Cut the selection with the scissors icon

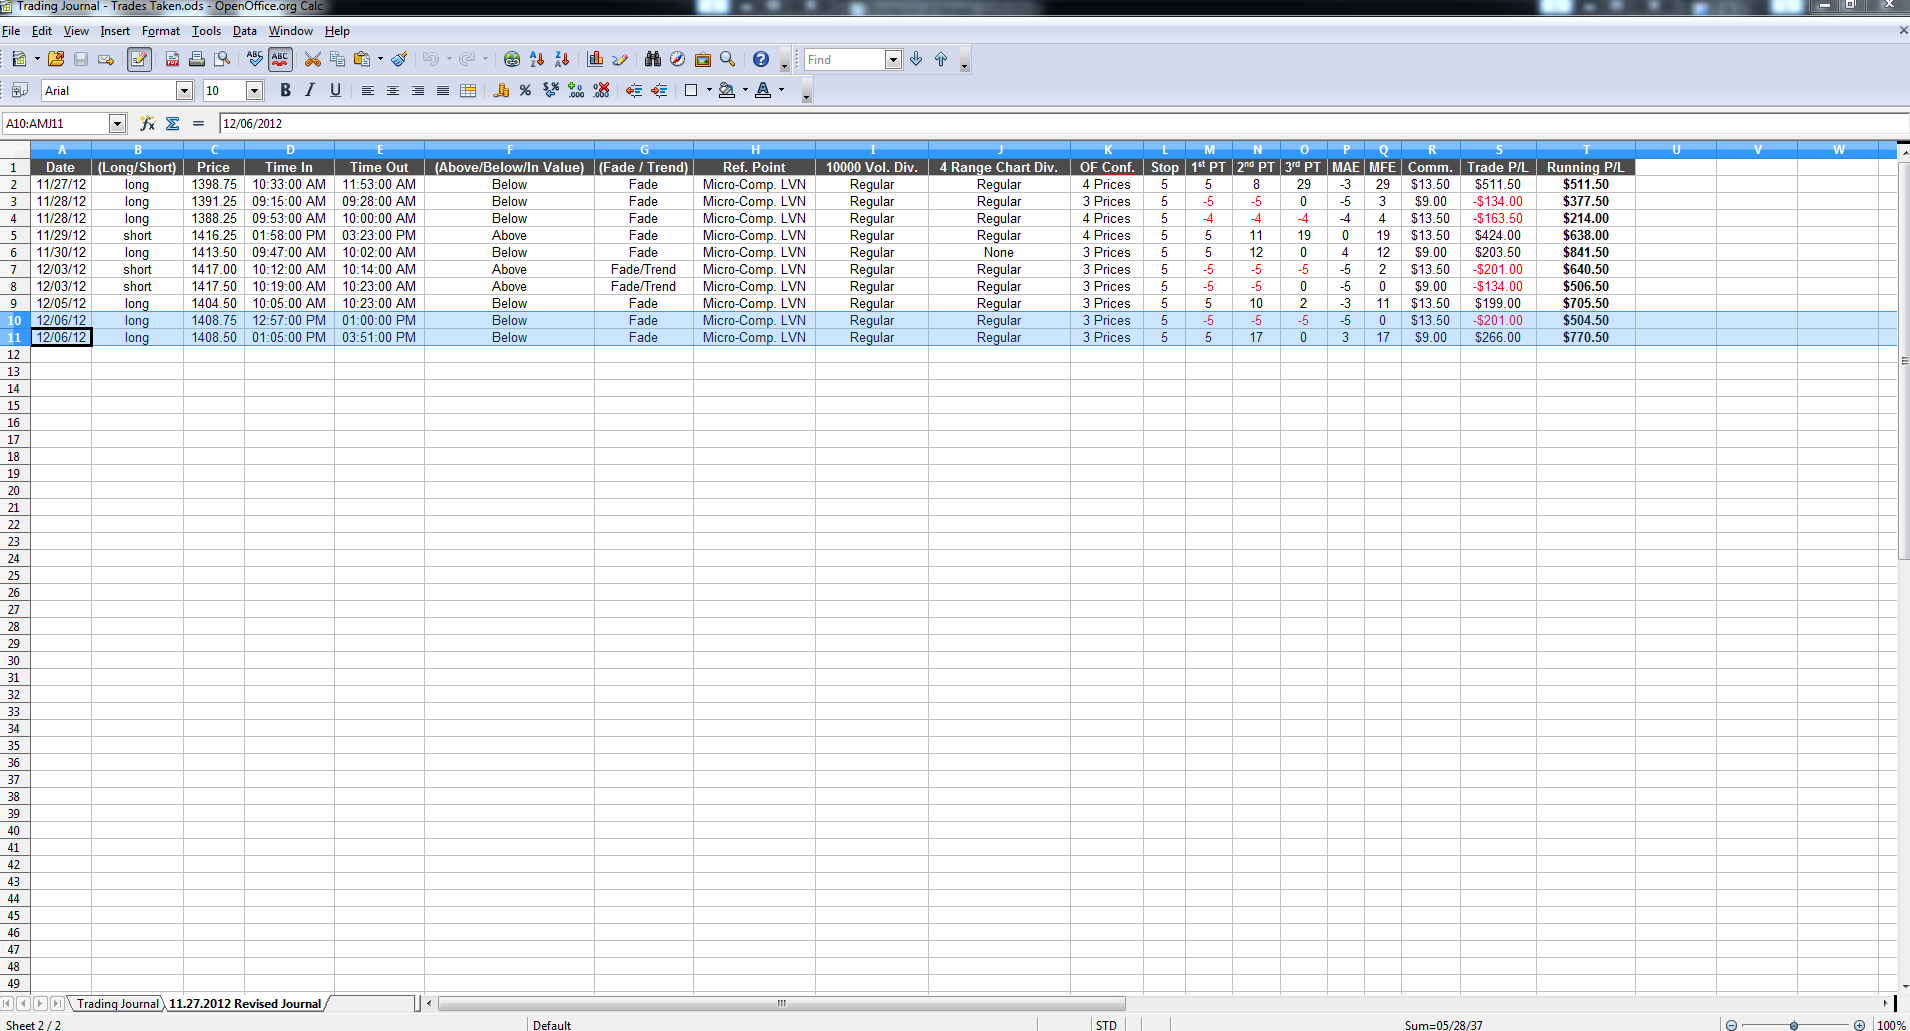click(x=313, y=60)
